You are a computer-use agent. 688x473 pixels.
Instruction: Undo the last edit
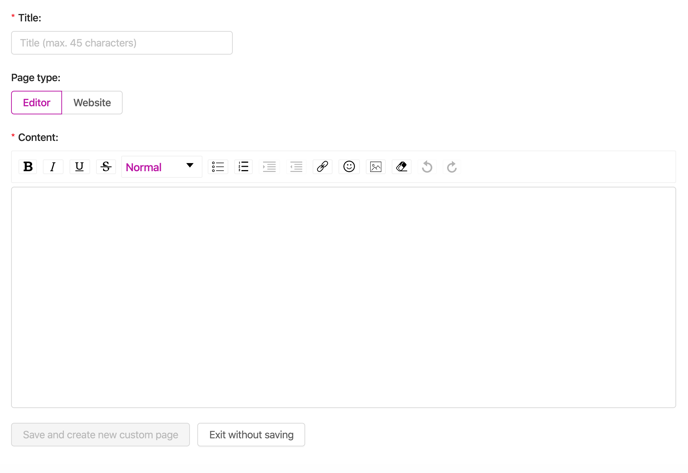427,167
